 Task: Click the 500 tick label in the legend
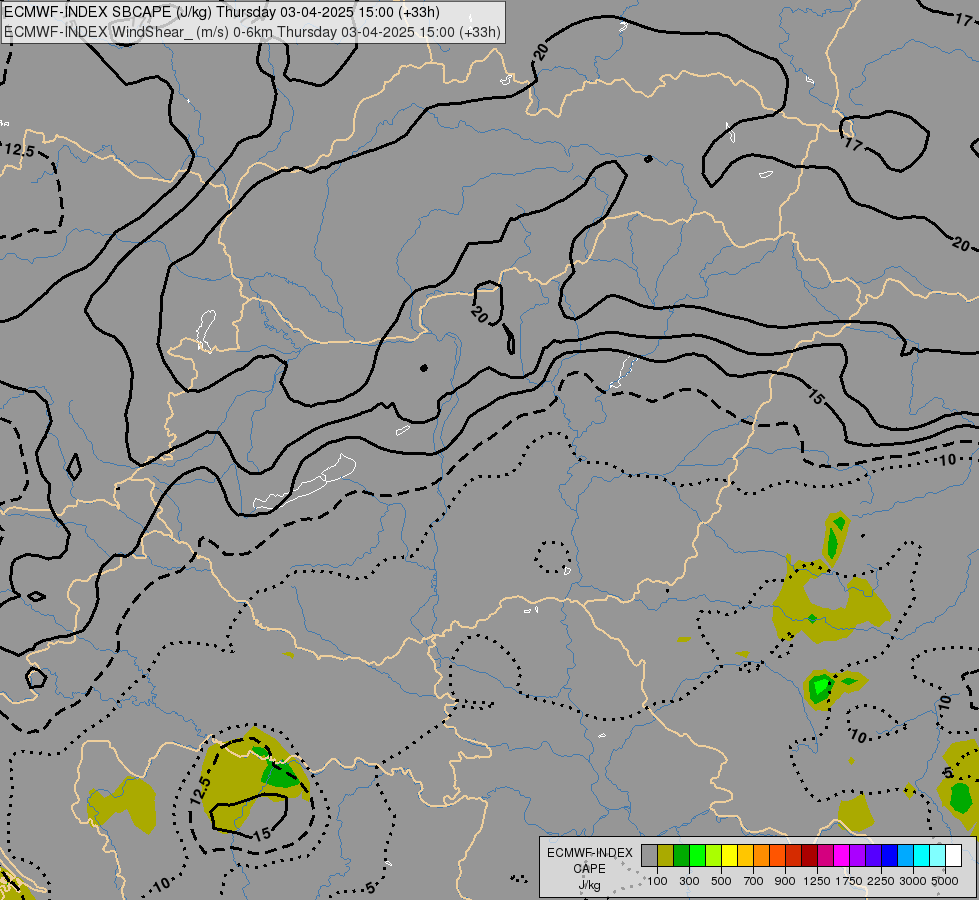tap(721, 881)
